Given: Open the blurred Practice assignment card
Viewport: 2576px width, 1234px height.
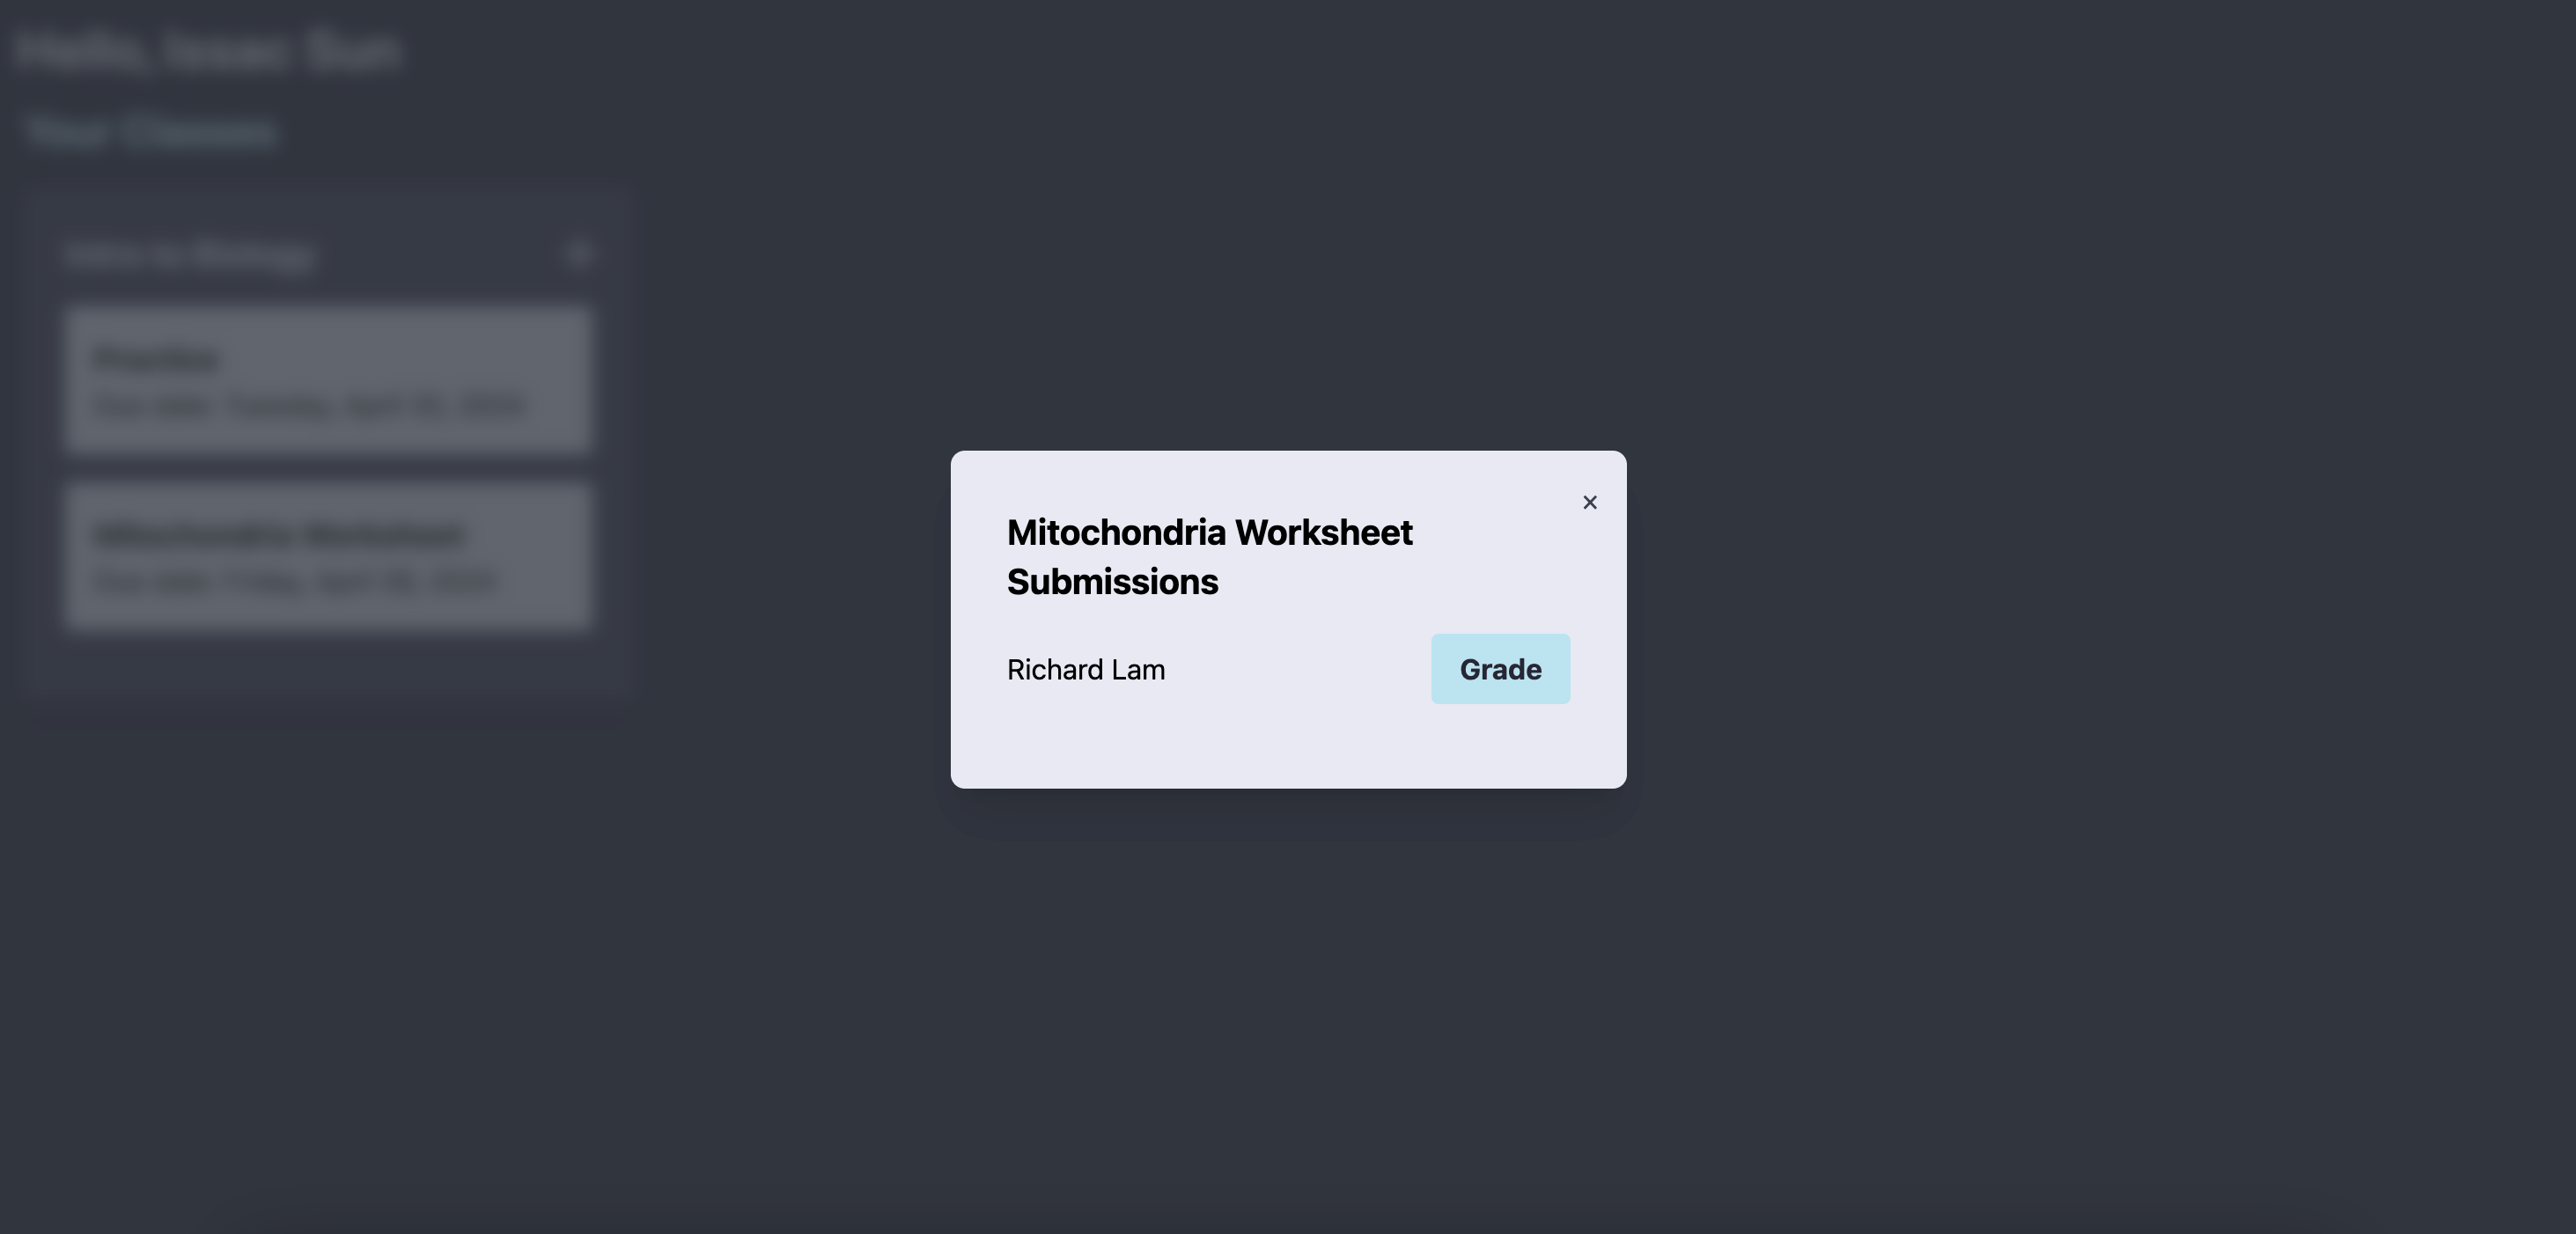Looking at the screenshot, I should pyautogui.click(x=328, y=381).
